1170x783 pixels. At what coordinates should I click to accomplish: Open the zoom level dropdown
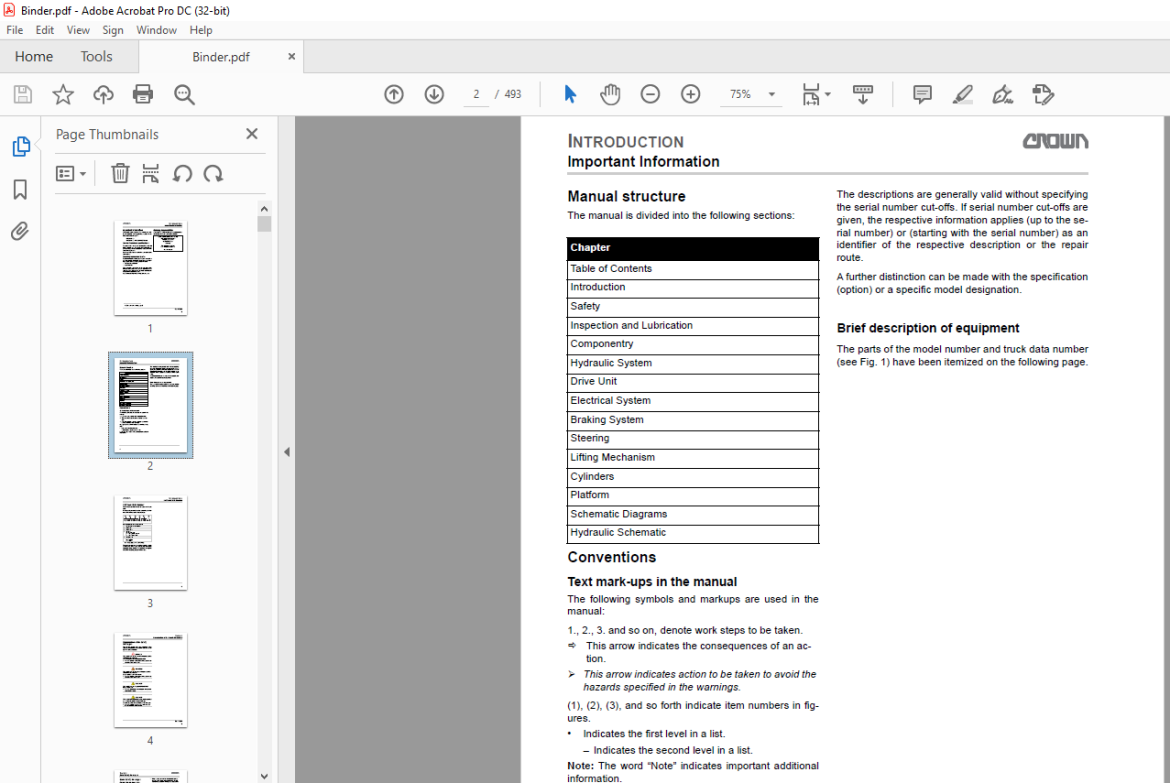pos(772,94)
